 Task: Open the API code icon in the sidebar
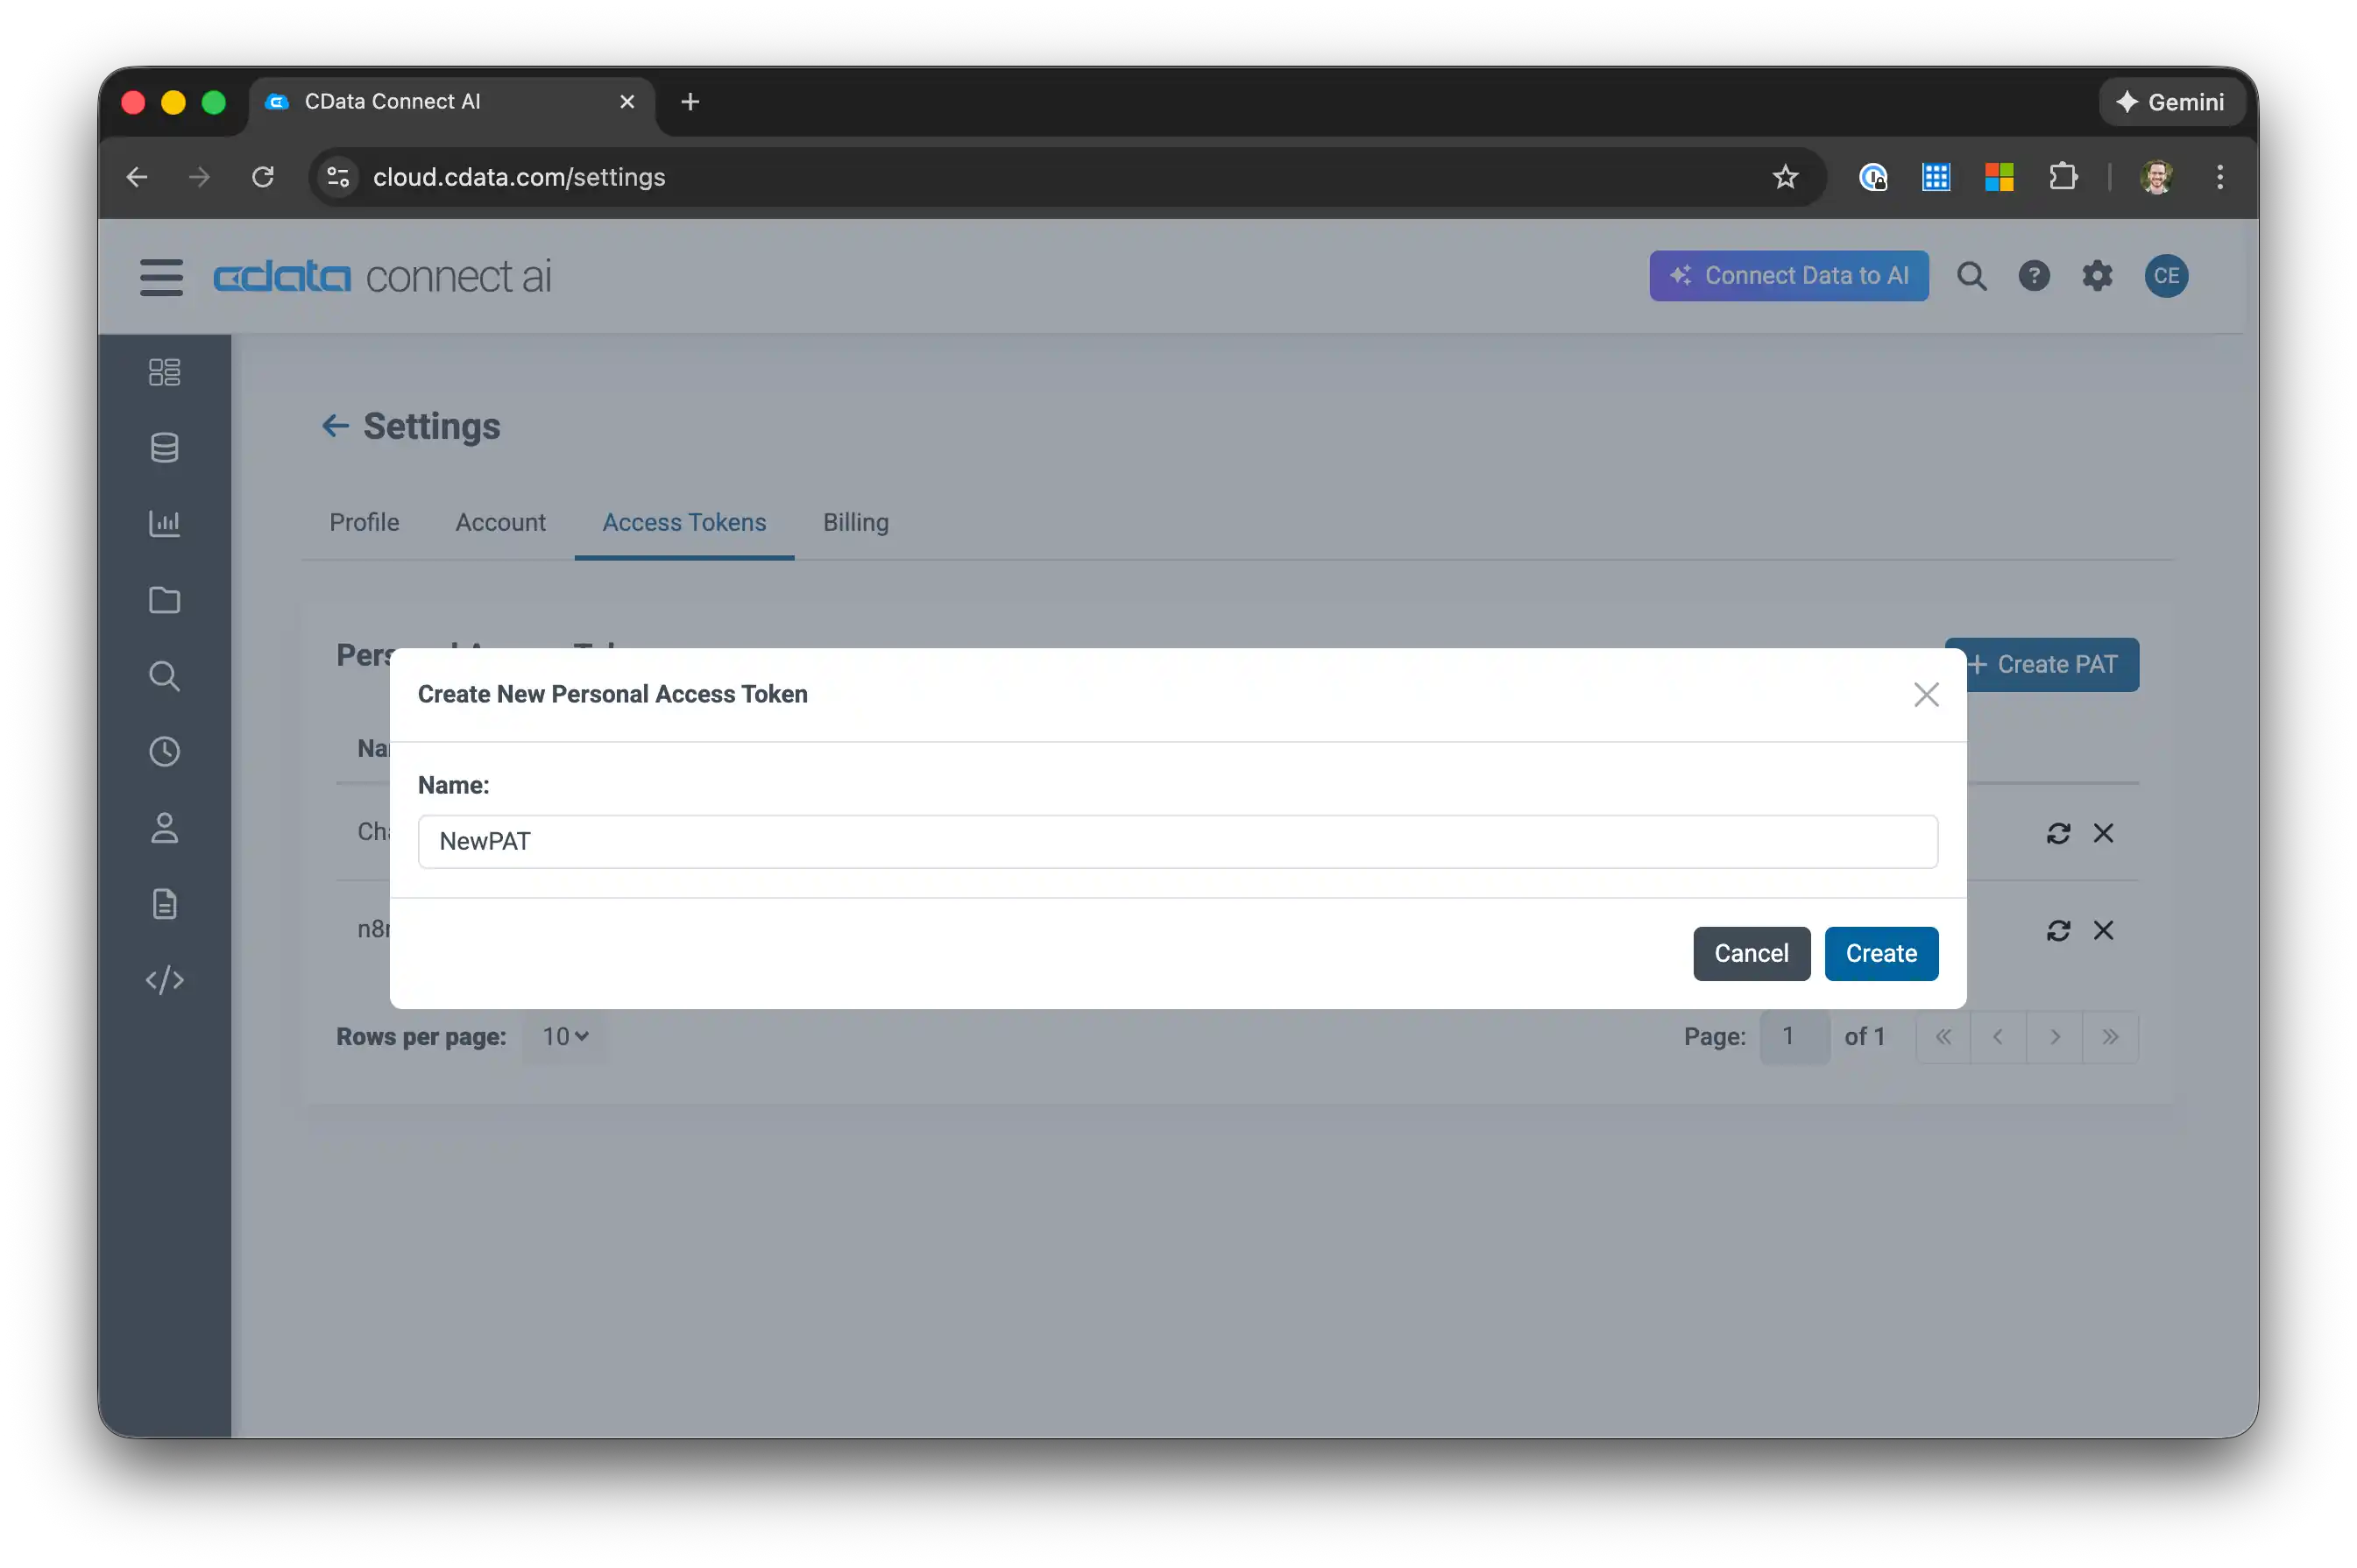tap(164, 980)
